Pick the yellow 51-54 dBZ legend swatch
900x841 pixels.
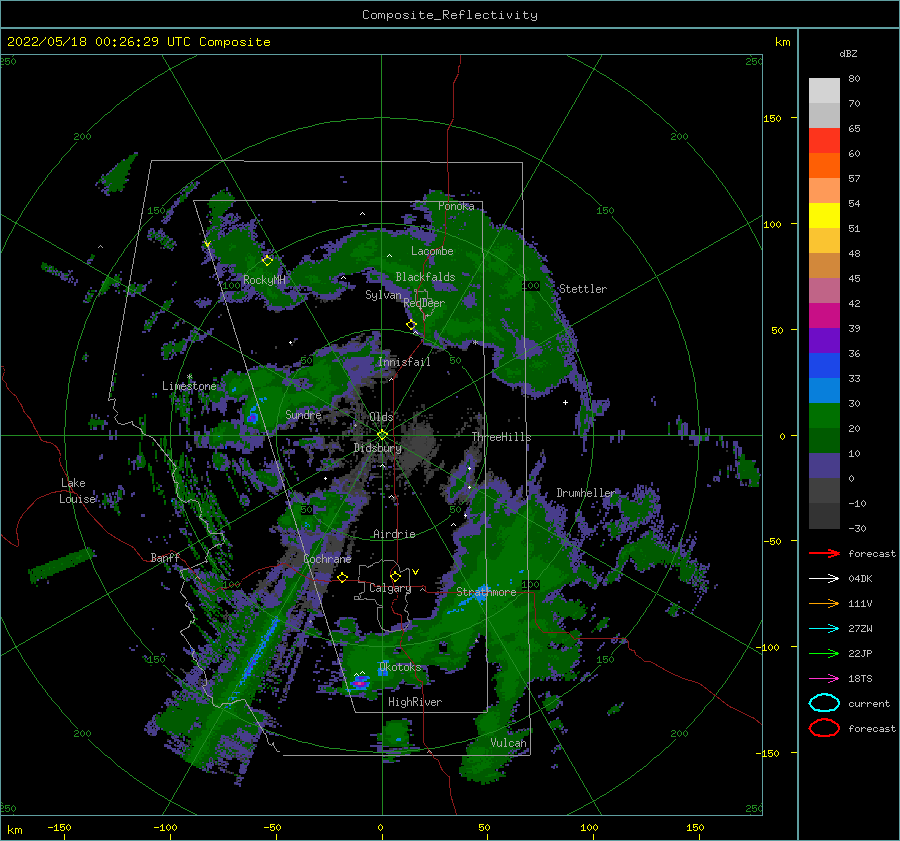[824, 215]
